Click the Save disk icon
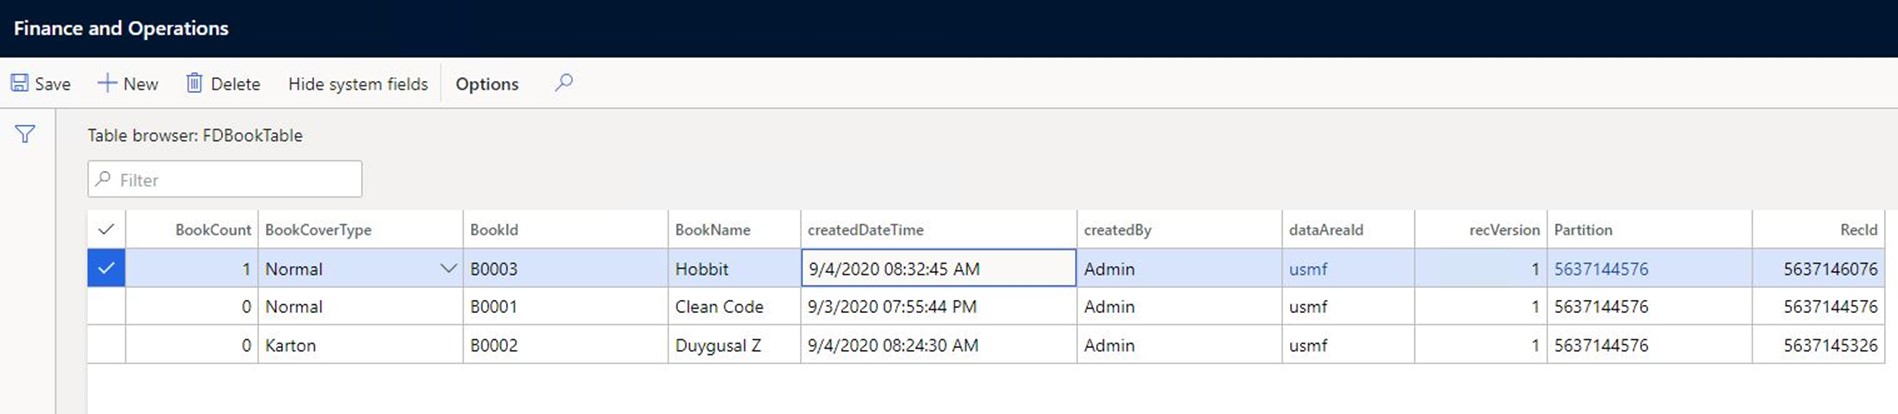 coord(20,83)
